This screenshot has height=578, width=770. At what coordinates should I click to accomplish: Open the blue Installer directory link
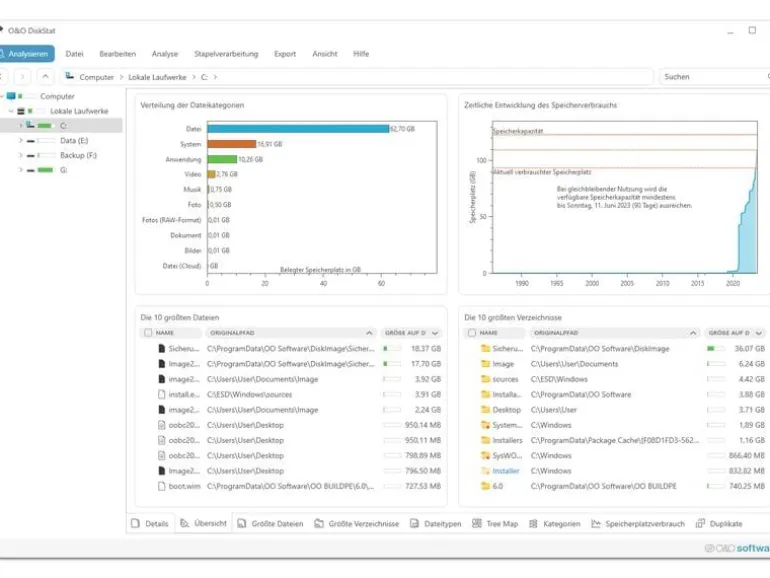[x=506, y=471]
